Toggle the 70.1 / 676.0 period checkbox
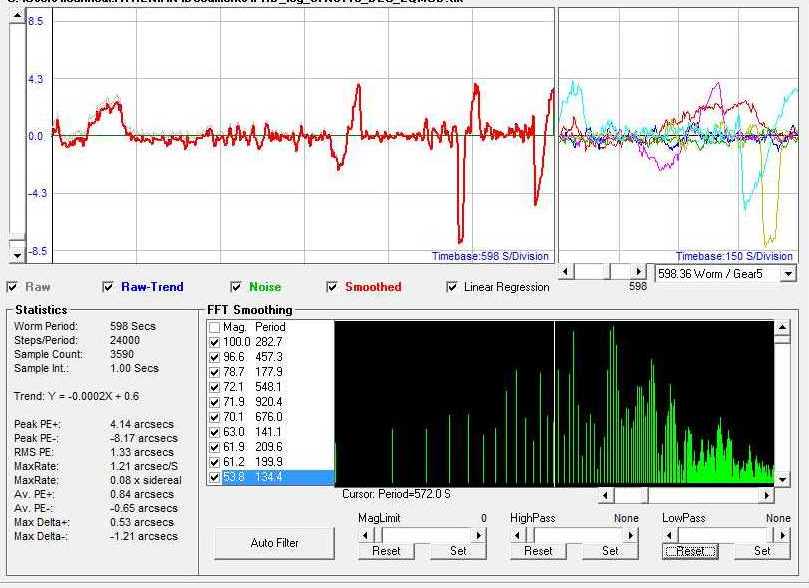The image size is (809, 588). coord(215,417)
